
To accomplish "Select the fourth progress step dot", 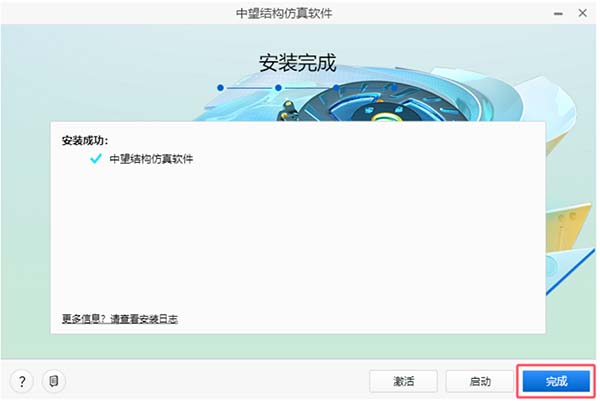I will (x=394, y=88).
